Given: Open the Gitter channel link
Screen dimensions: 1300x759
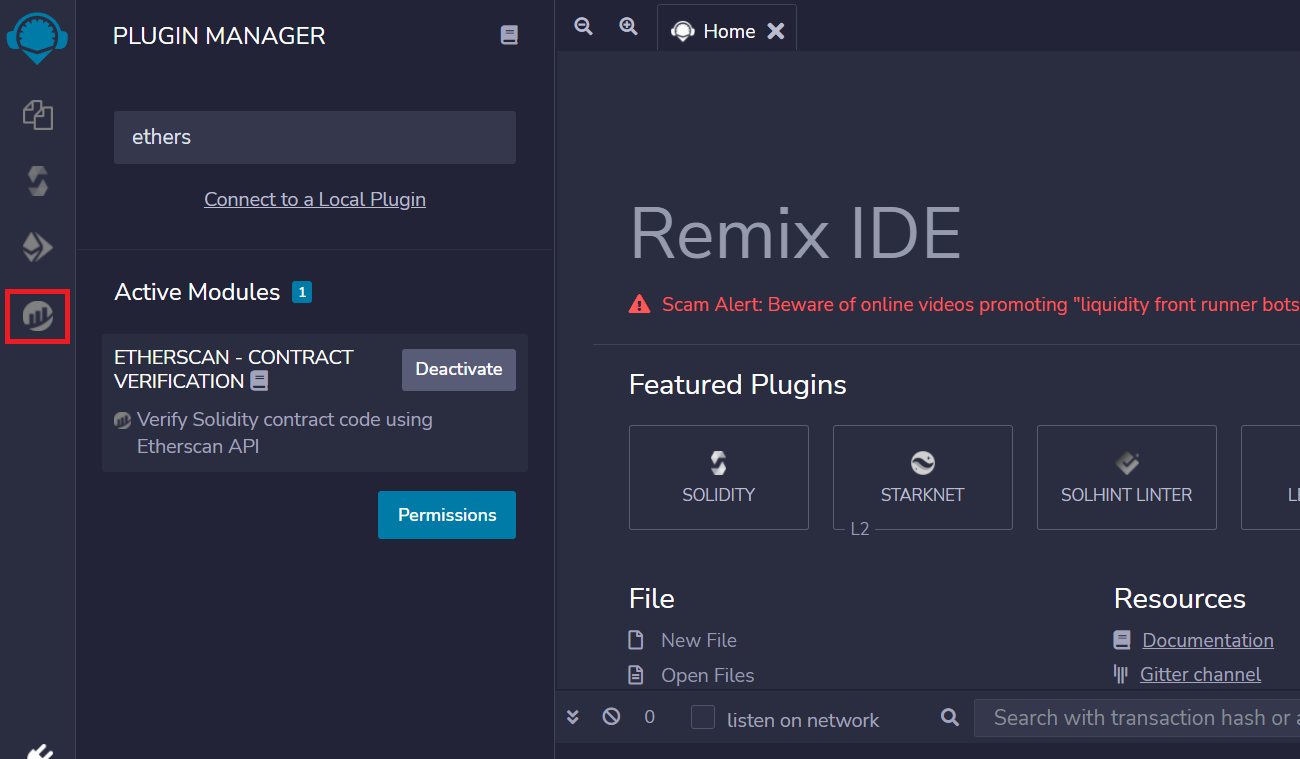Looking at the screenshot, I should (x=1200, y=674).
